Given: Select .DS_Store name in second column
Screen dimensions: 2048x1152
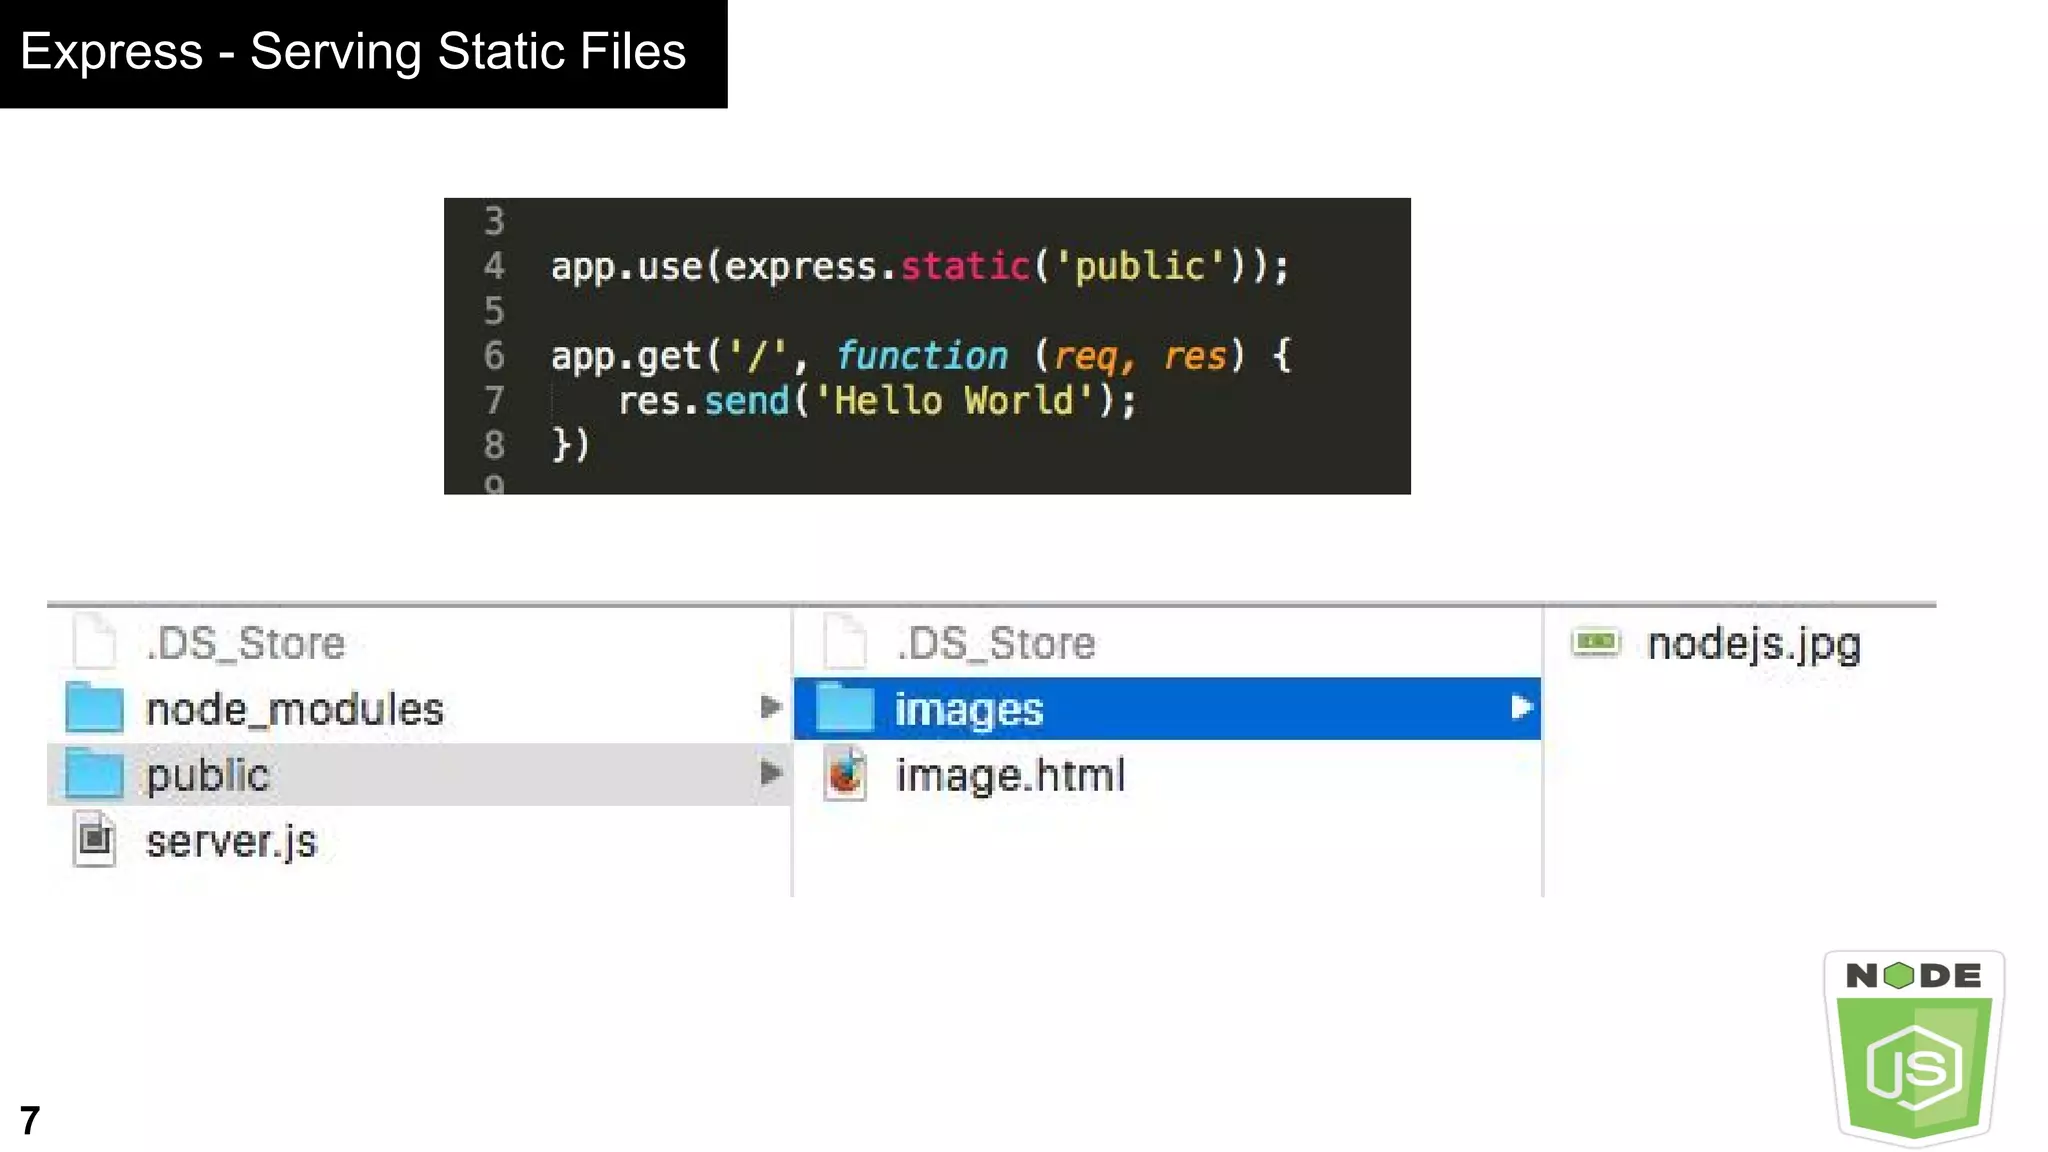Looking at the screenshot, I should [x=996, y=643].
